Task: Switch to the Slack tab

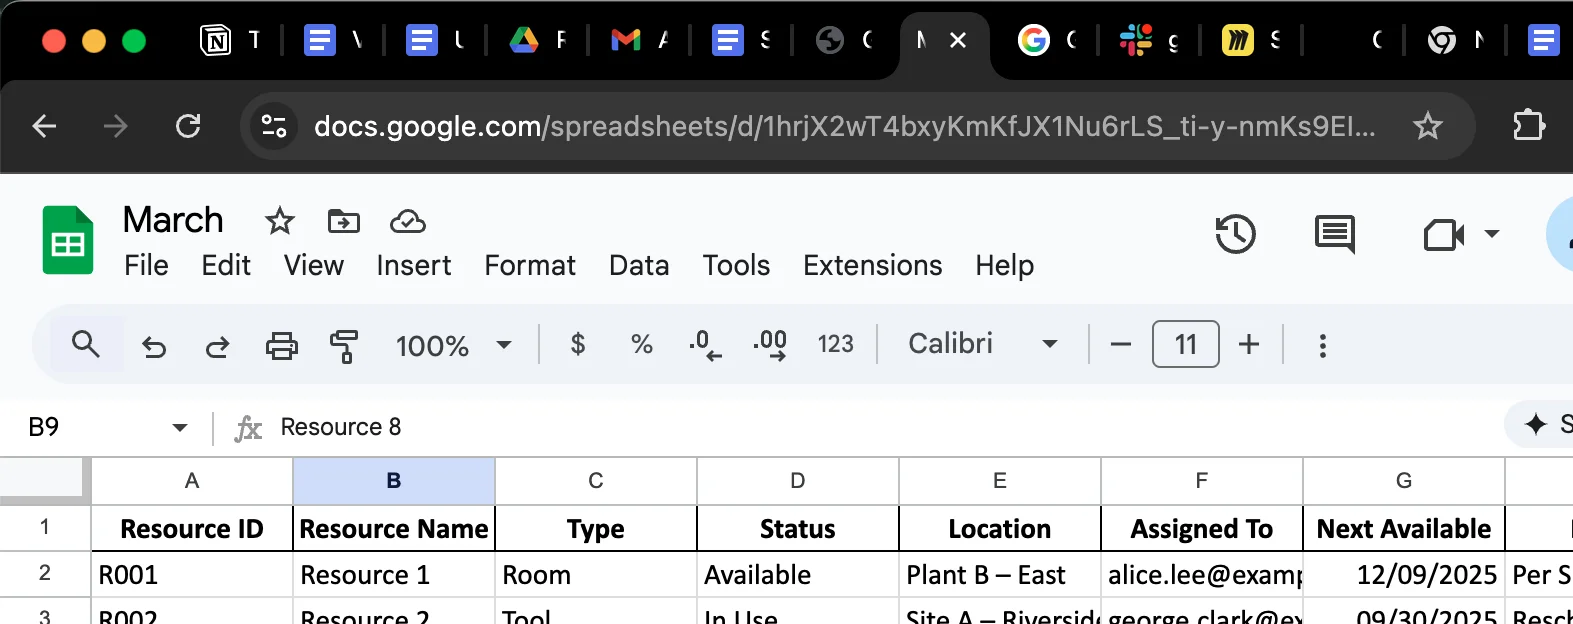Action: pyautogui.click(x=1150, y=40)
